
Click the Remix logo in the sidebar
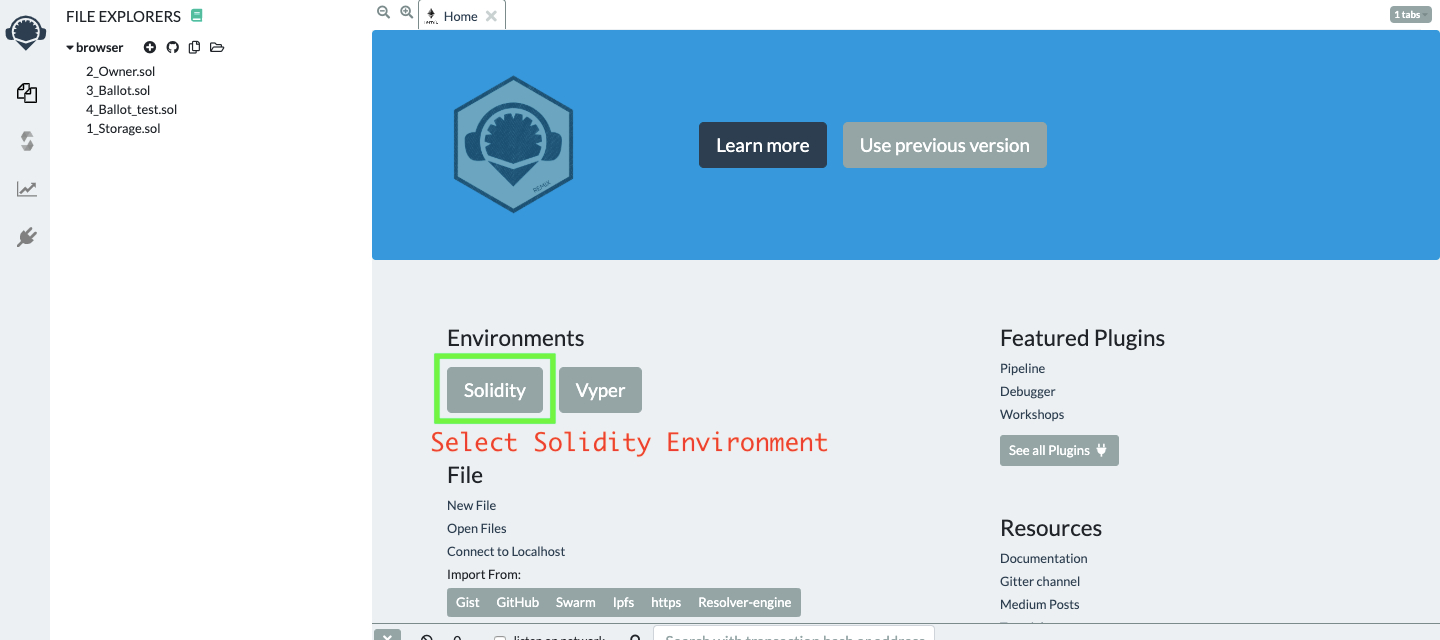[x=26, y=34]
